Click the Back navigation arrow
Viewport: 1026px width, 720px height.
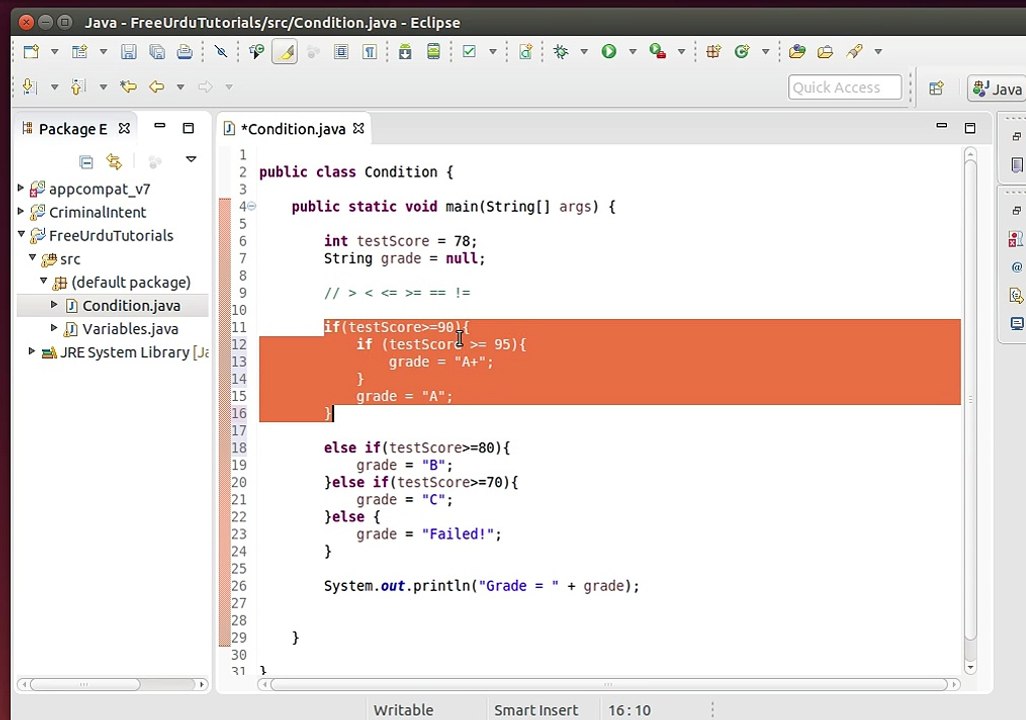click(156, 86)
